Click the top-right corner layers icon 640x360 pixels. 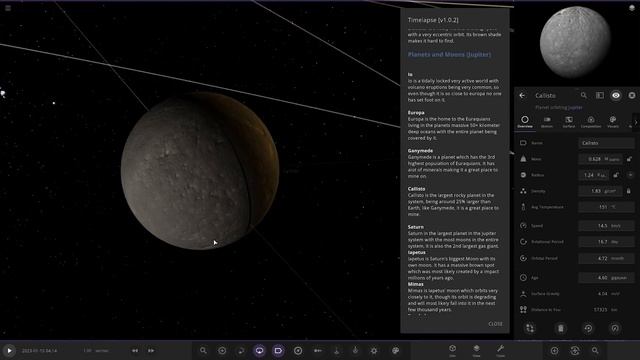pyautogui.click(x=632, y=8)
